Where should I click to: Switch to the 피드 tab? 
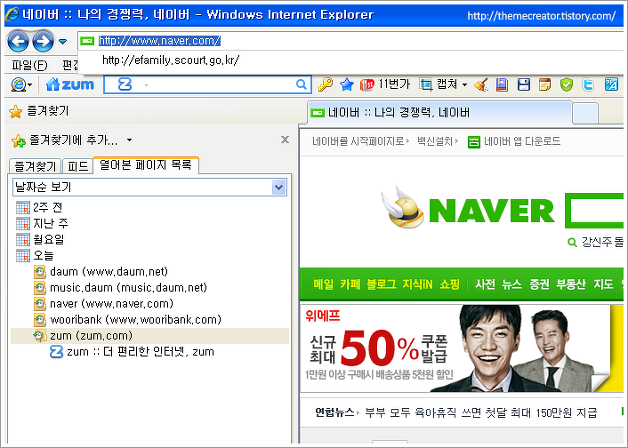pyautogui.click(x=78, y=166)
